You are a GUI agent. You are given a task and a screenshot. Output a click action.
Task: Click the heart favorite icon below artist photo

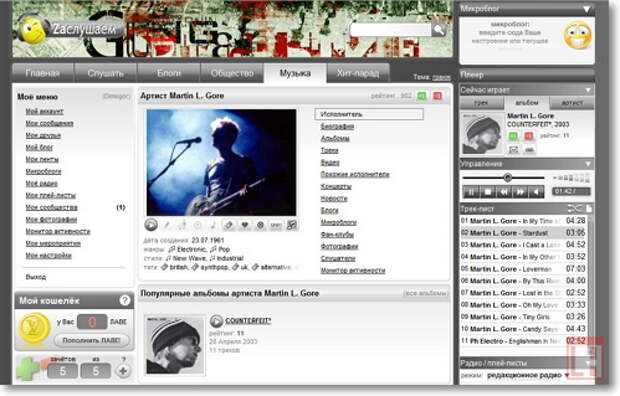245,225
